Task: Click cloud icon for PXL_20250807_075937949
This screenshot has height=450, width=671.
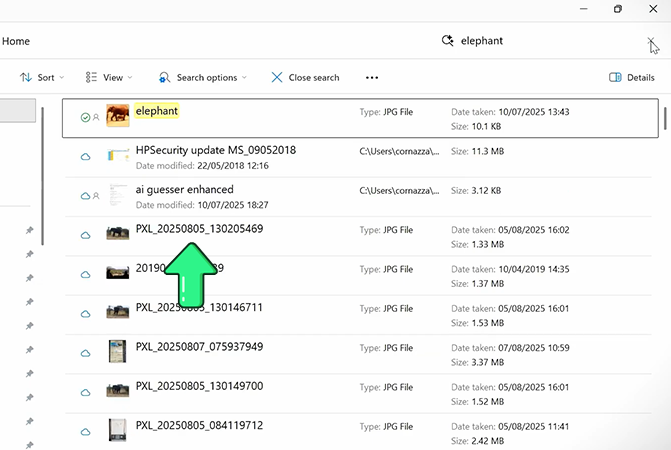Action: tap(86, 353)
